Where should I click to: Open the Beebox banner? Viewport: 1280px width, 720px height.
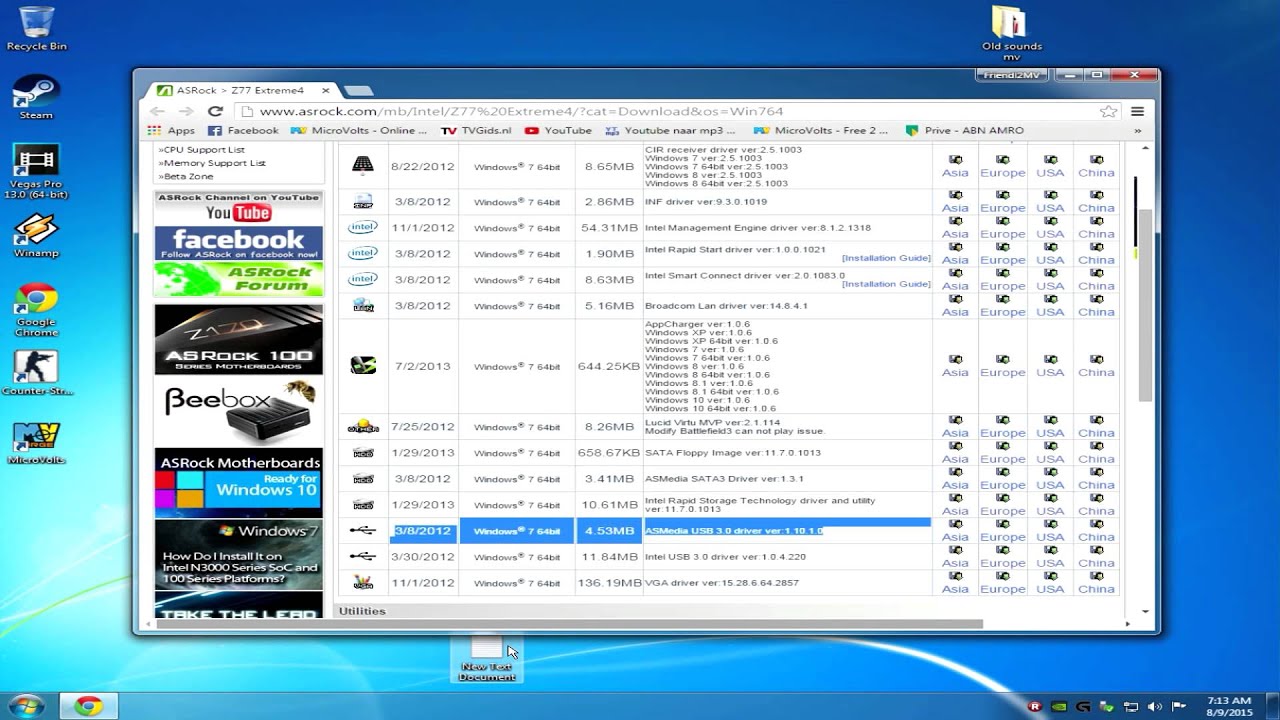[x=239, y=412]
